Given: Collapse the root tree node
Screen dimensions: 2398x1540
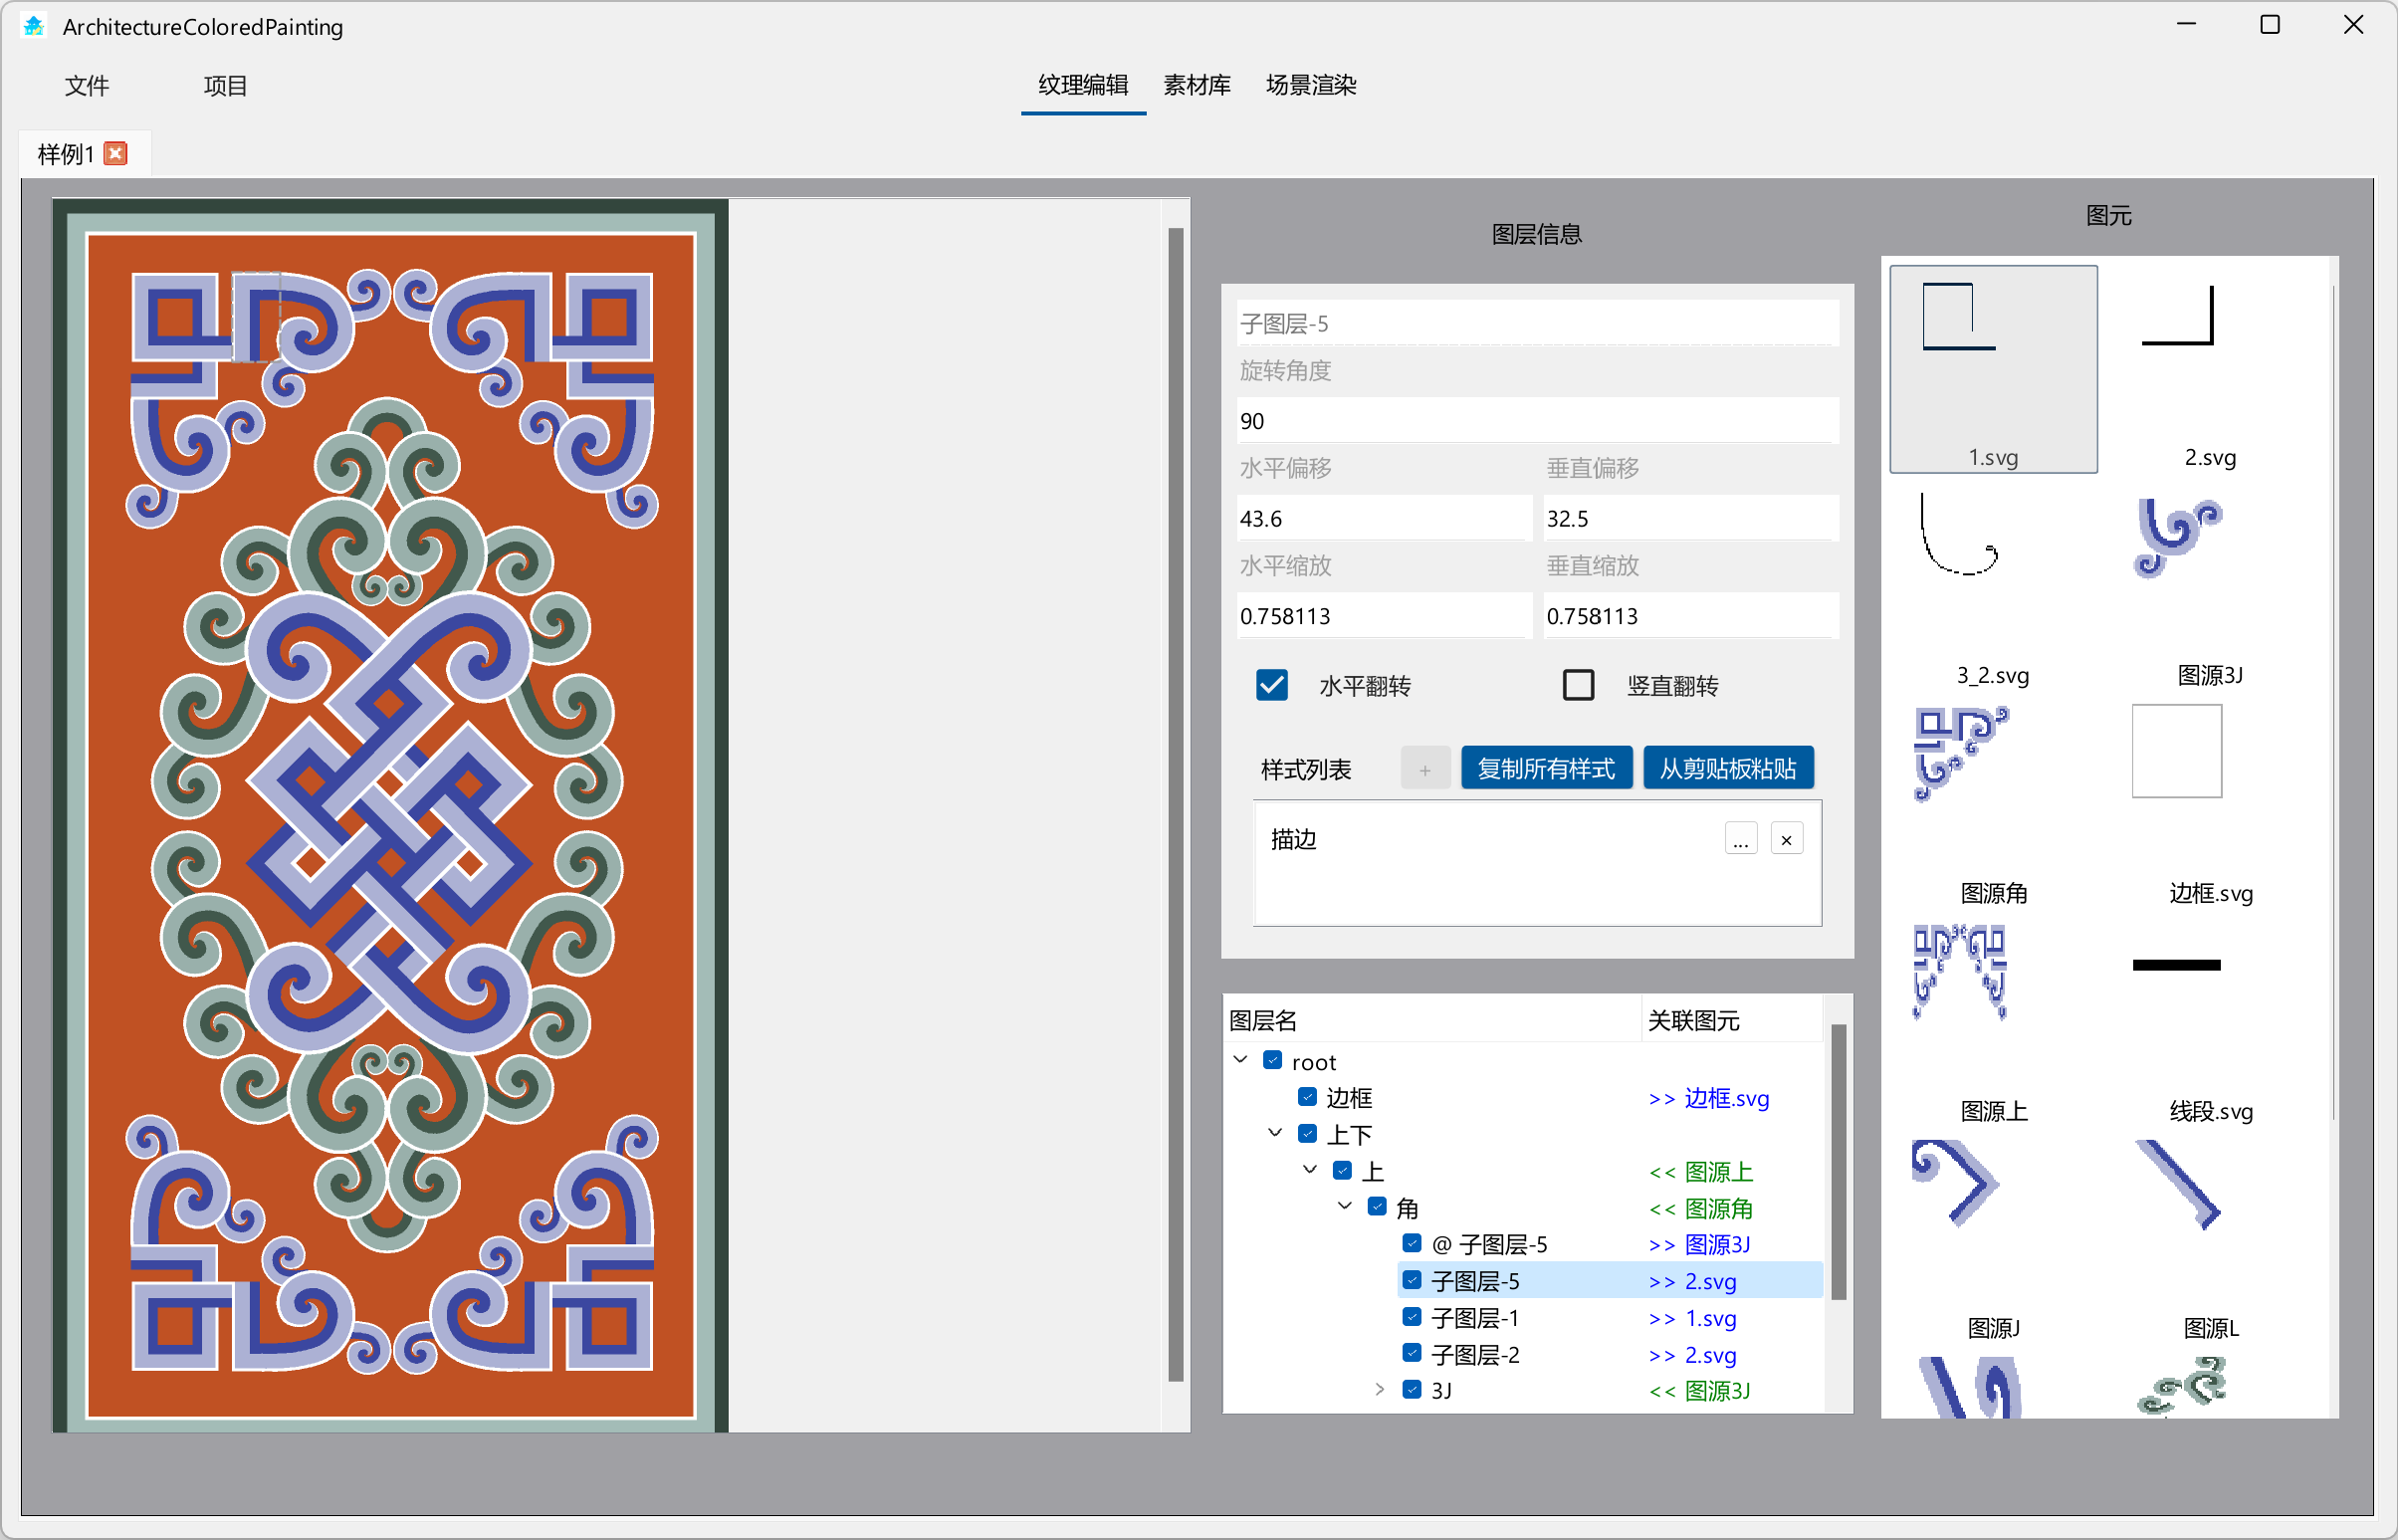Looking at the screenshot, I should pos(1241,1059).
